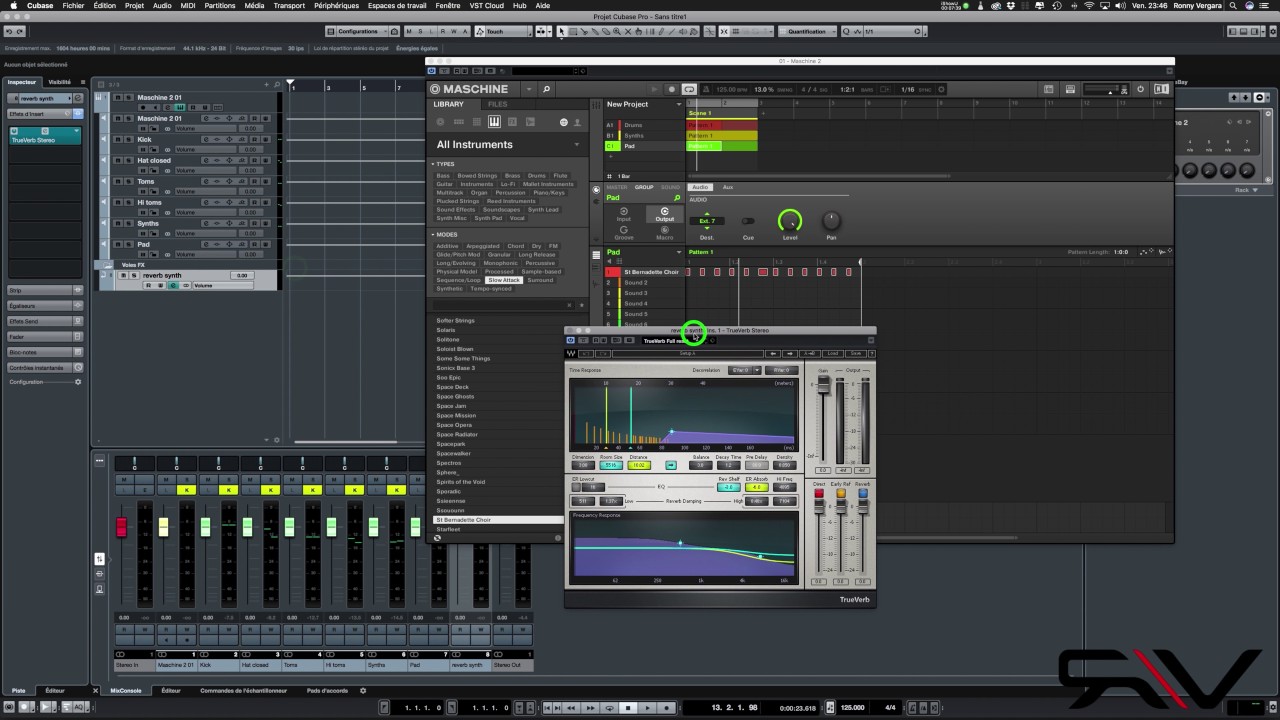Click the TrueVerb Distance value field
The height and width of the screenshot is (720, 1280).
click(x=639, y=465)
